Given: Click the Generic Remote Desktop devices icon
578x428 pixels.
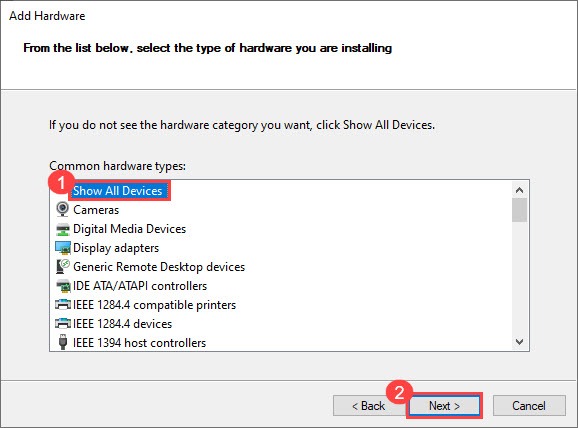Looking at the screenshot, I should click(63, 267).
